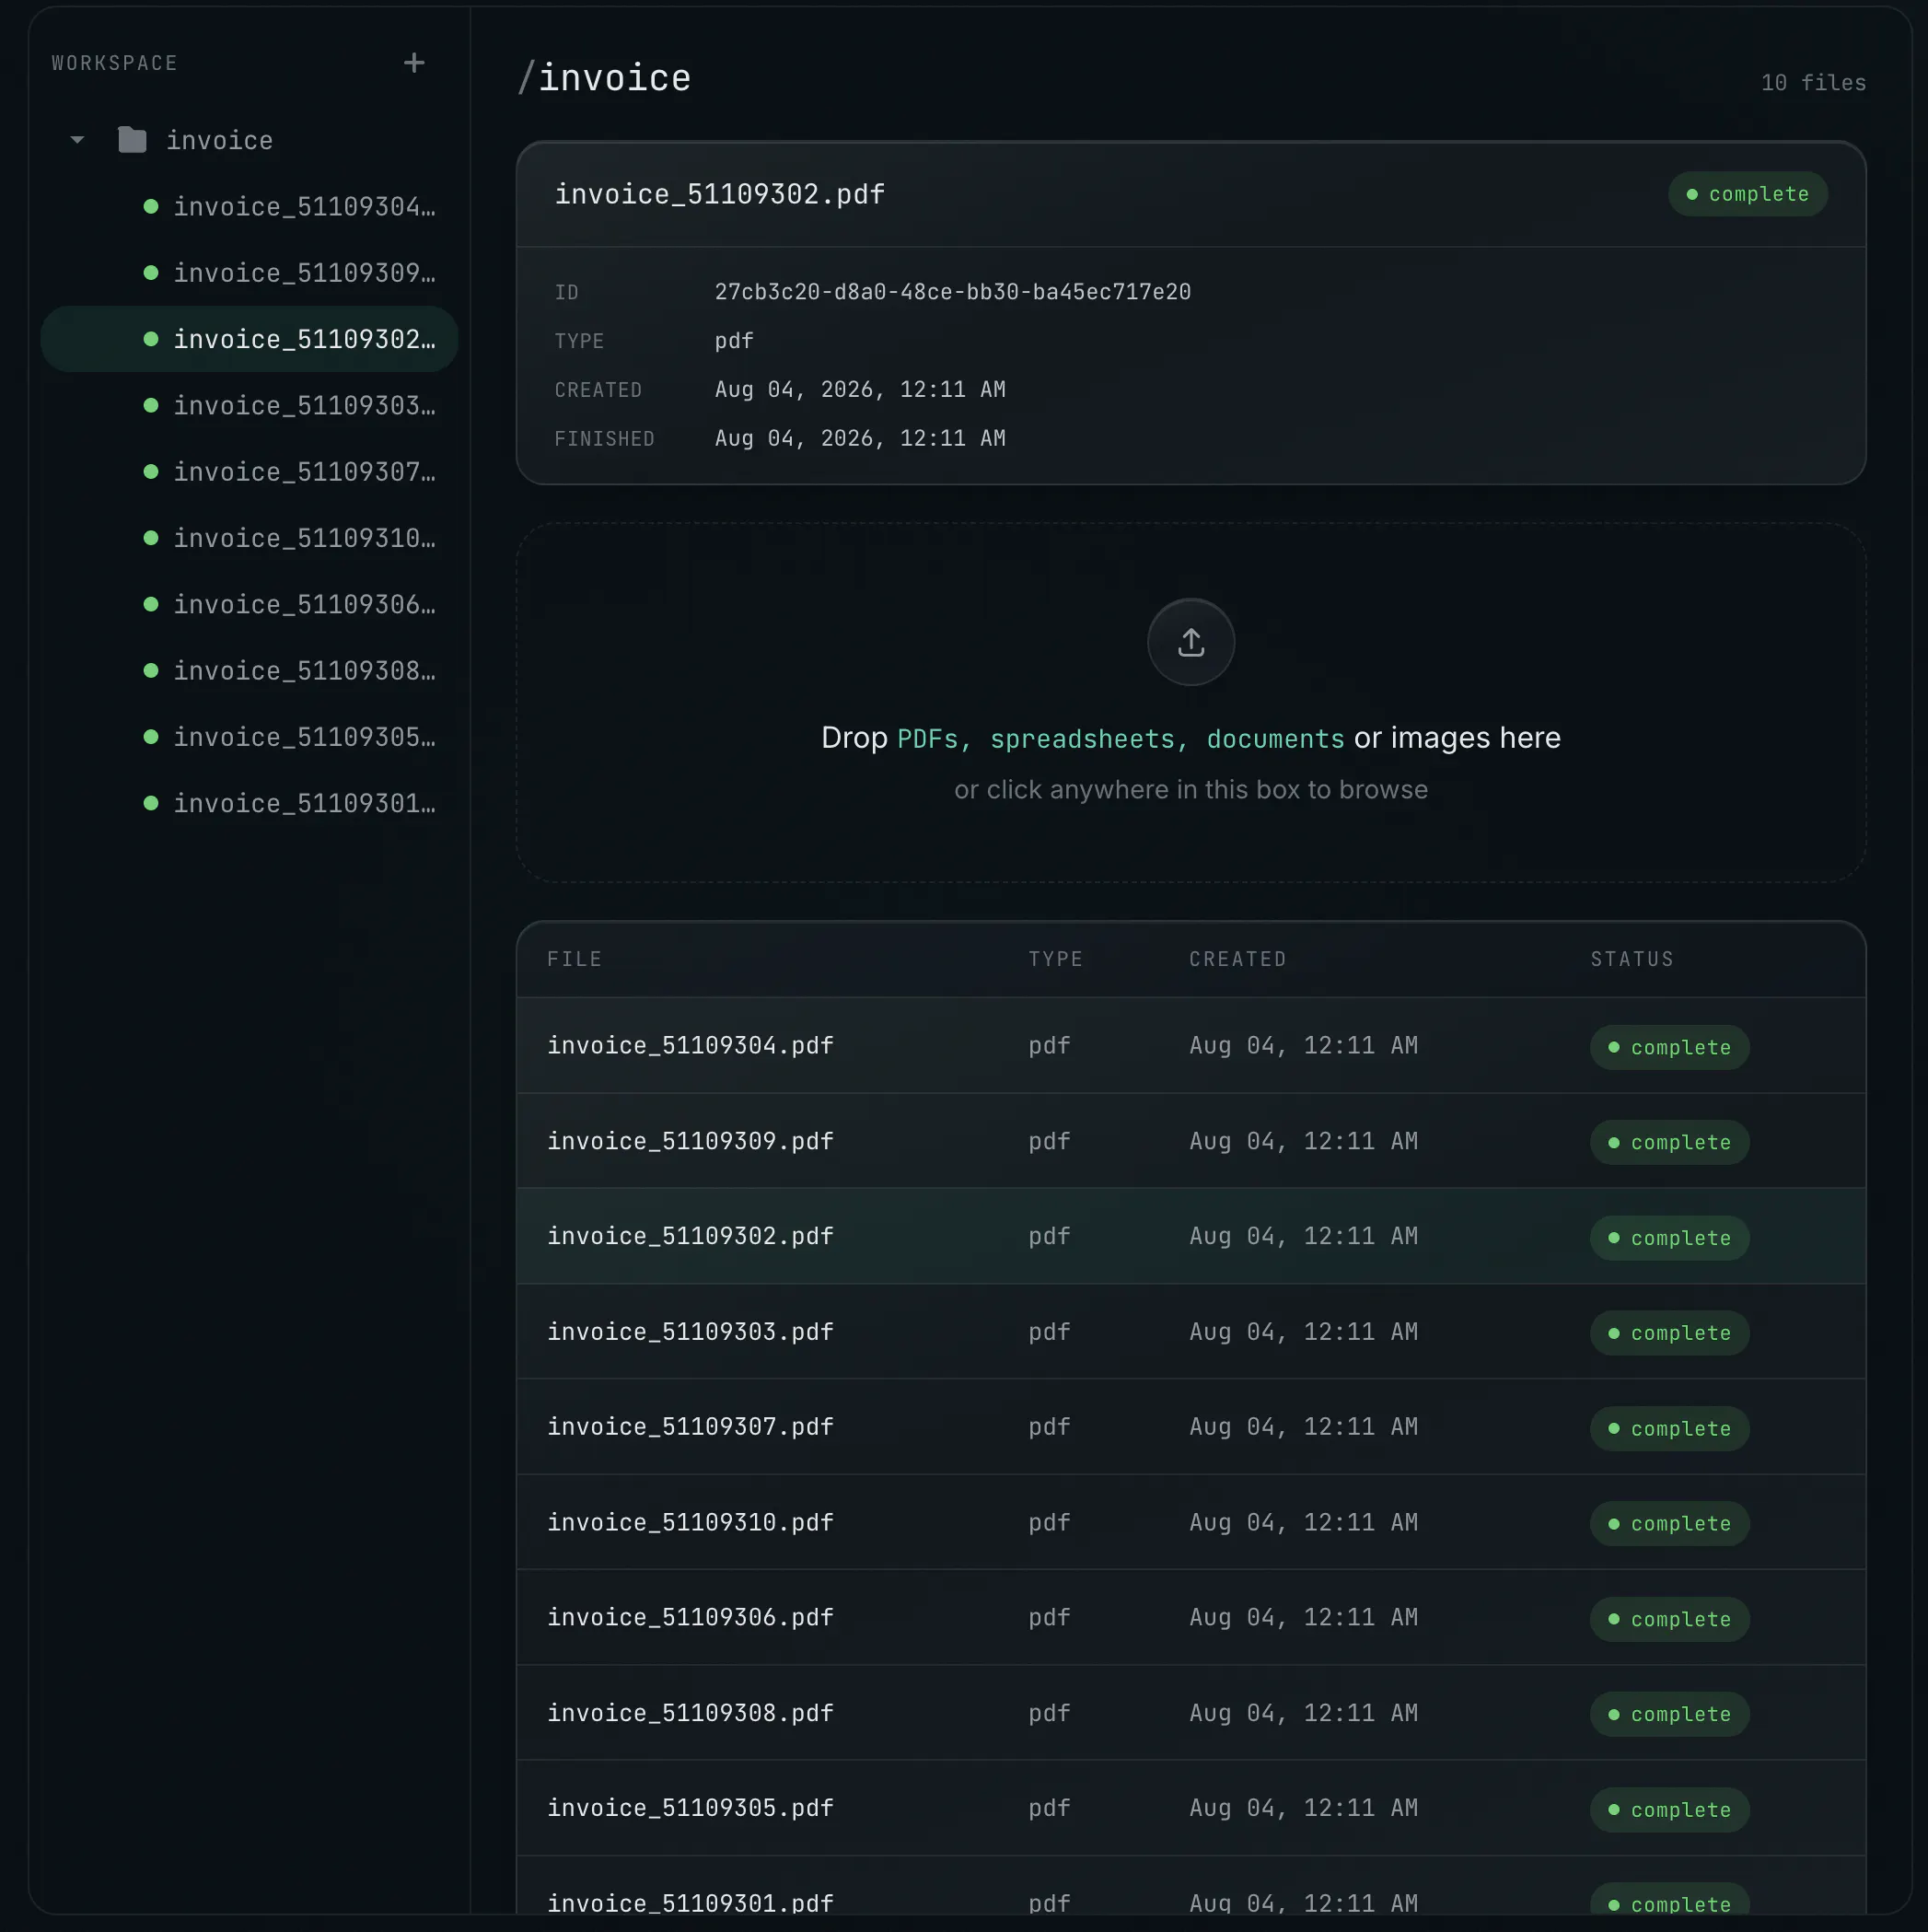This screenshot has width=1928, height=1932.
Task: Click the pdf type cell for invoice_51109309.pdf
Action: coord(1049,1141)
